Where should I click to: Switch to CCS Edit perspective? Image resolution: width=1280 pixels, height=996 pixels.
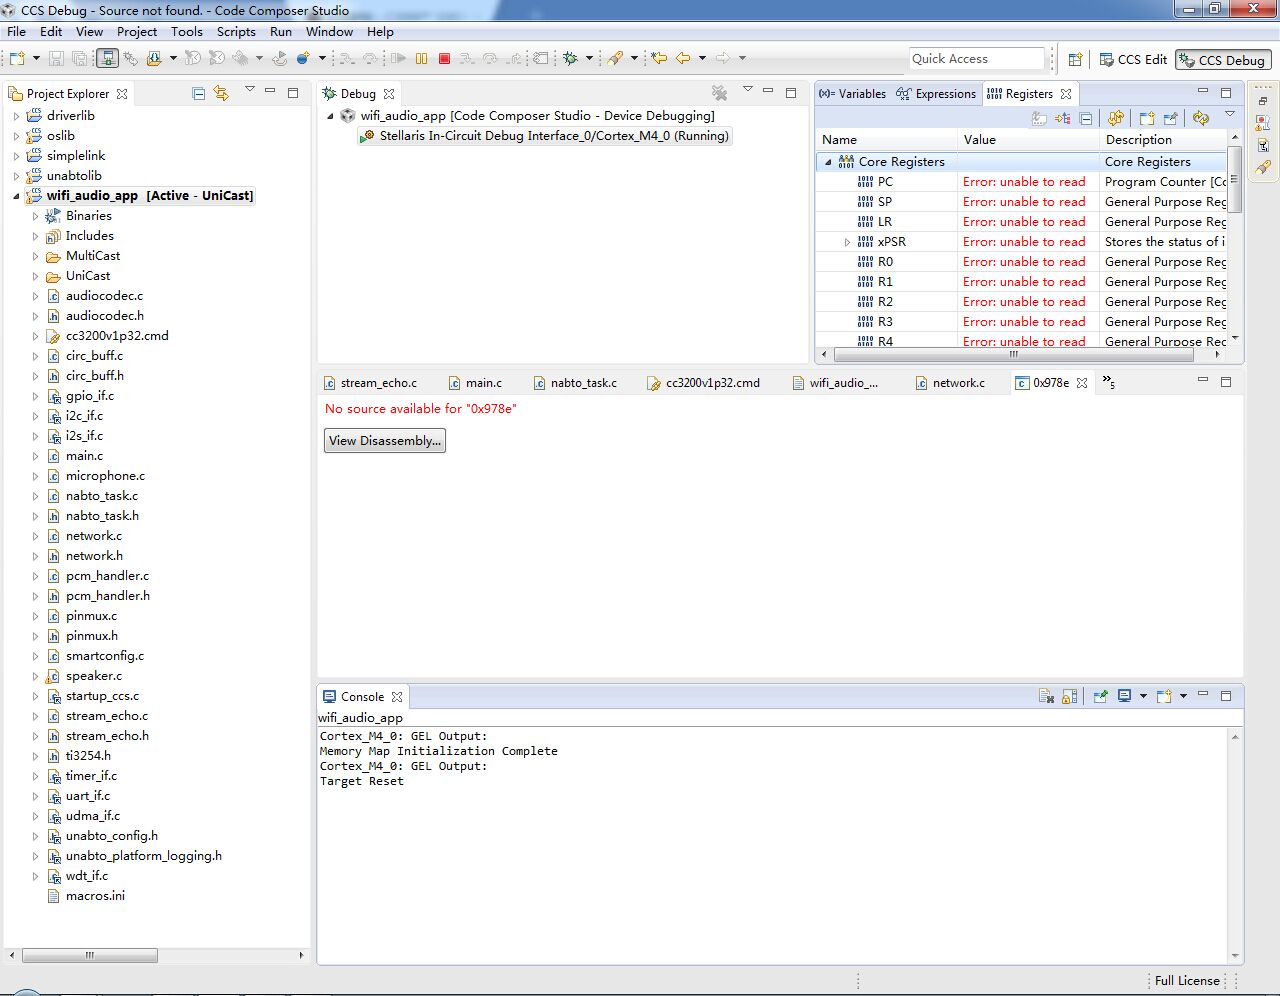pos(1133,60)
